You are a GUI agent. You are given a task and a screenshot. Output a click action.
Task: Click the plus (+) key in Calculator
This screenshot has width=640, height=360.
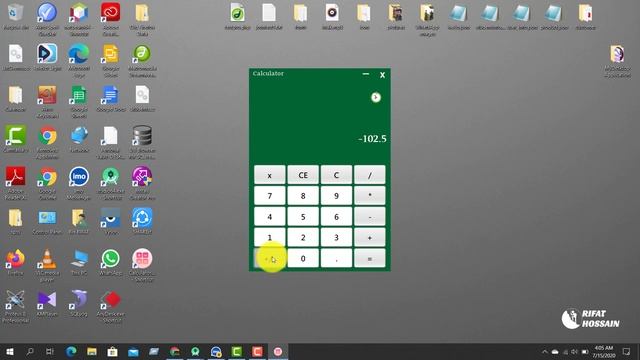[x=370, y=237]
